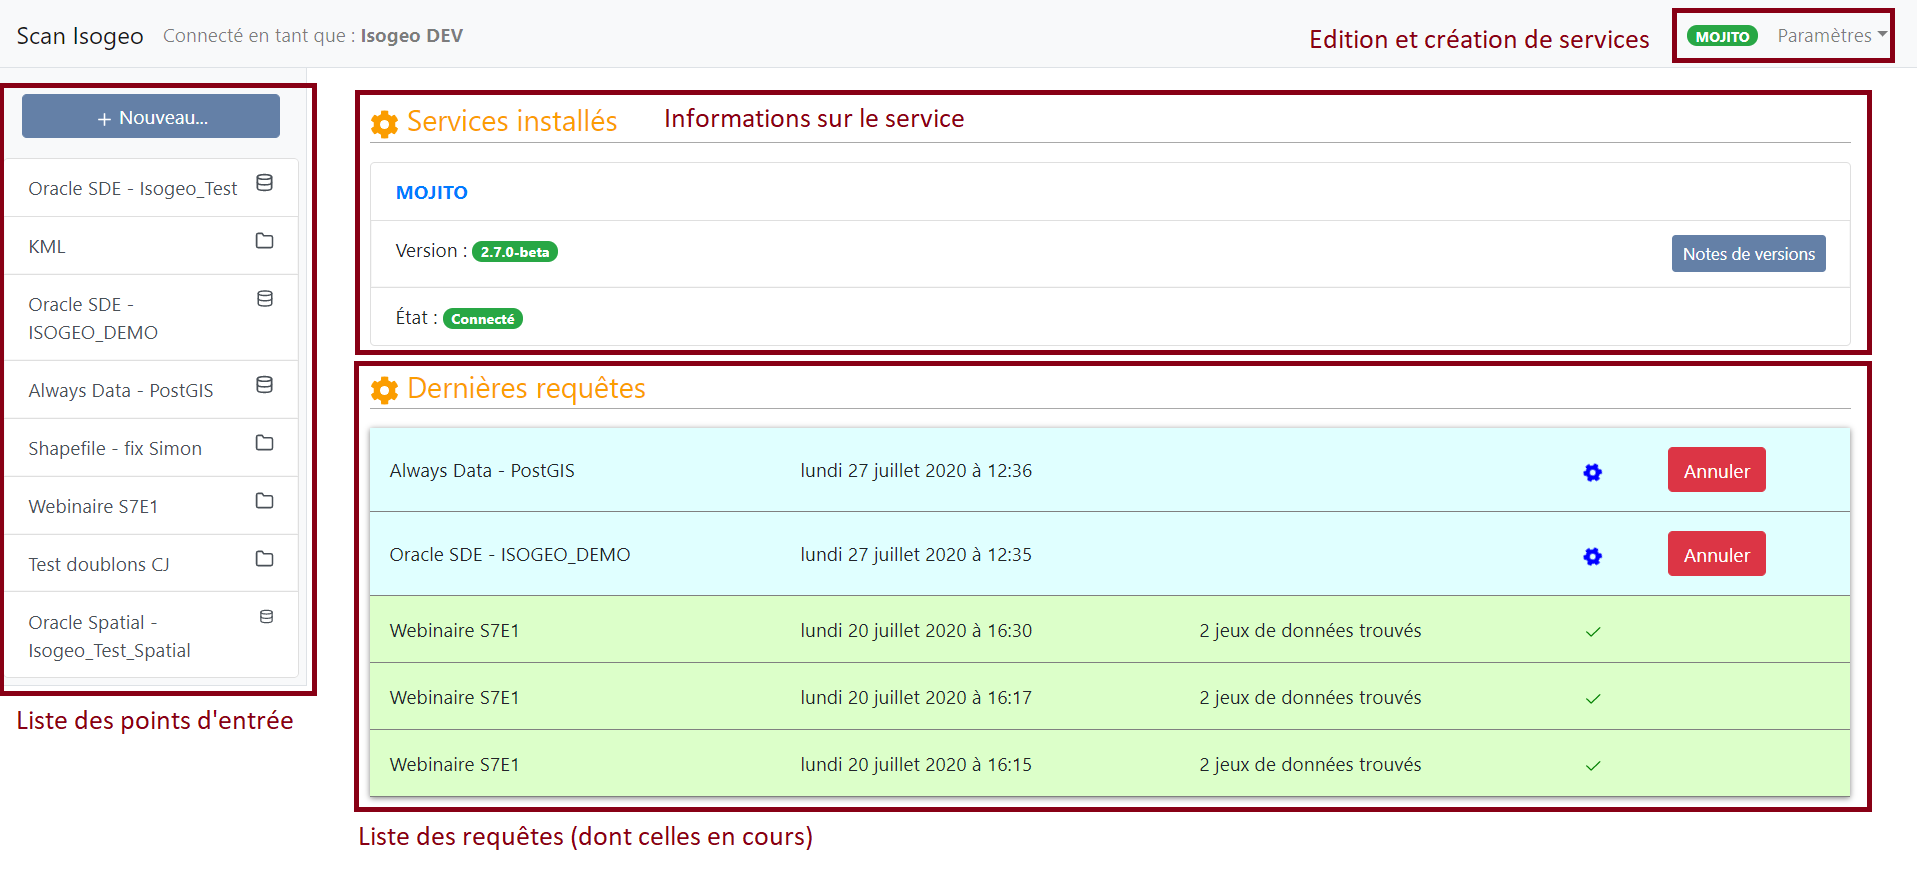
Task: Click 'Webinaire S7E1' name in the 16:30 request row
Action: [x=454, y=631]
